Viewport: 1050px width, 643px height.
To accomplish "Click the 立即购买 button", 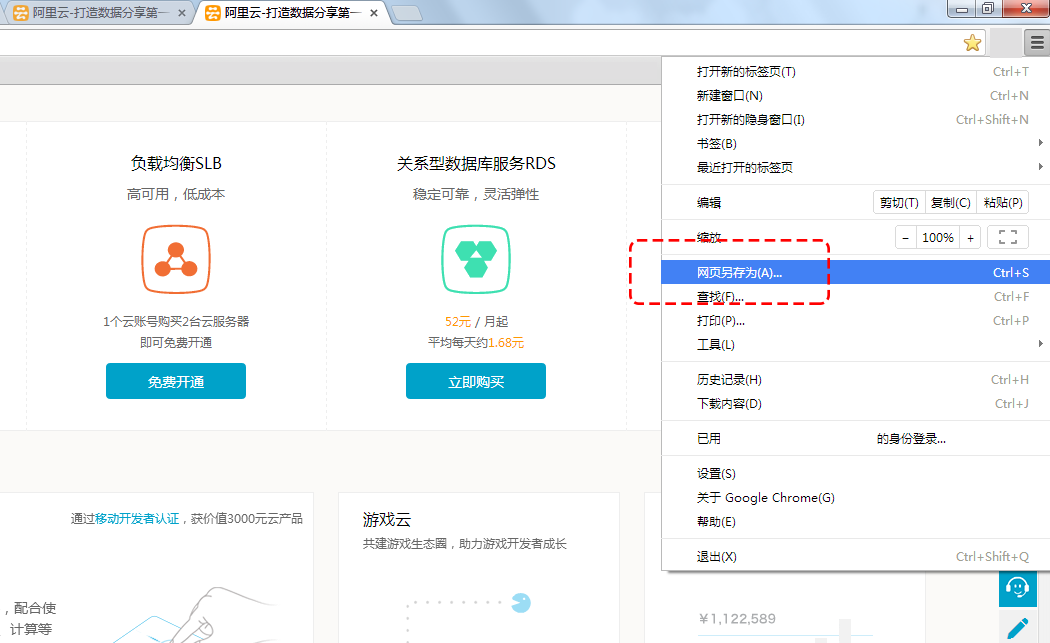I will [476, 381].
